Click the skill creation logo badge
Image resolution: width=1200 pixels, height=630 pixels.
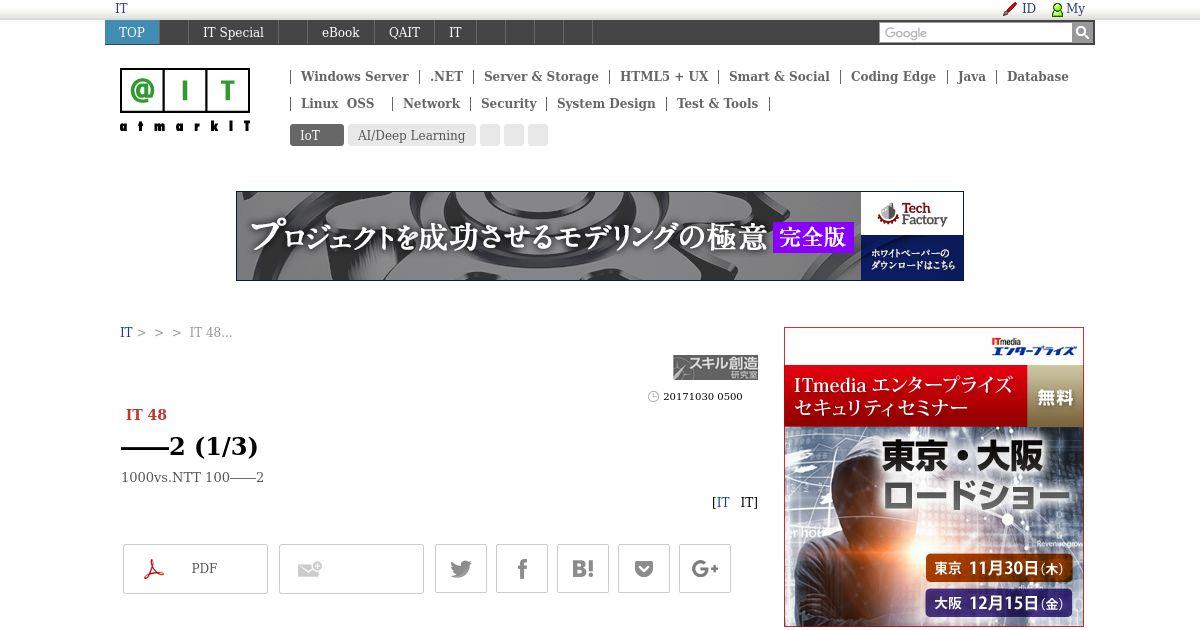(715, 367)
